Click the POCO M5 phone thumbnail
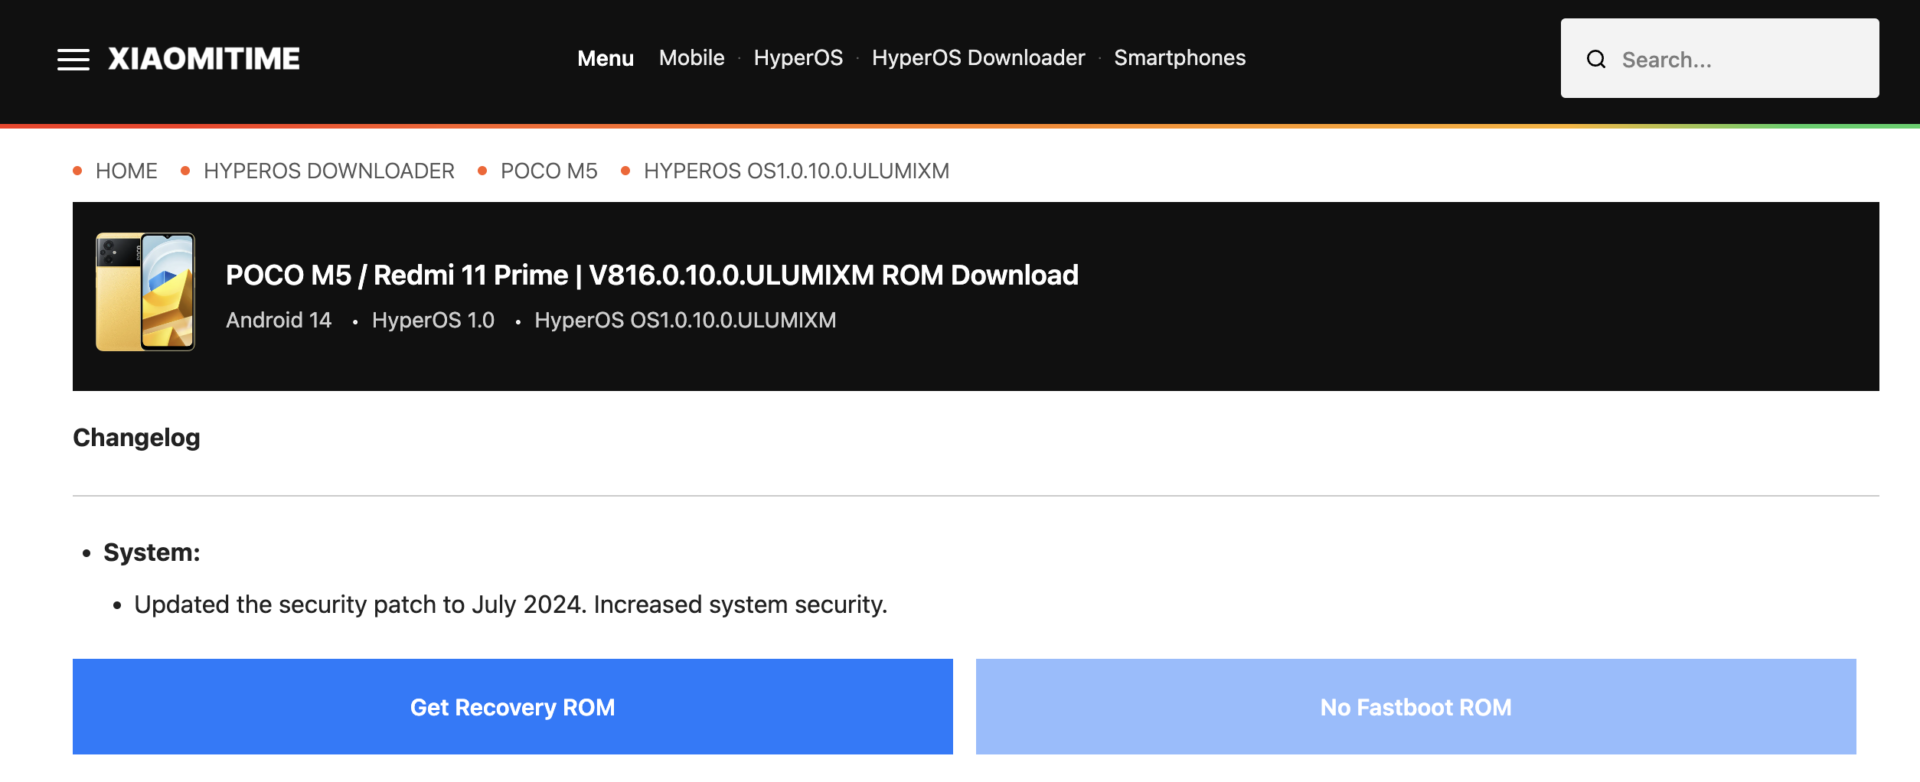1920x782 pixels. [145, 292]
